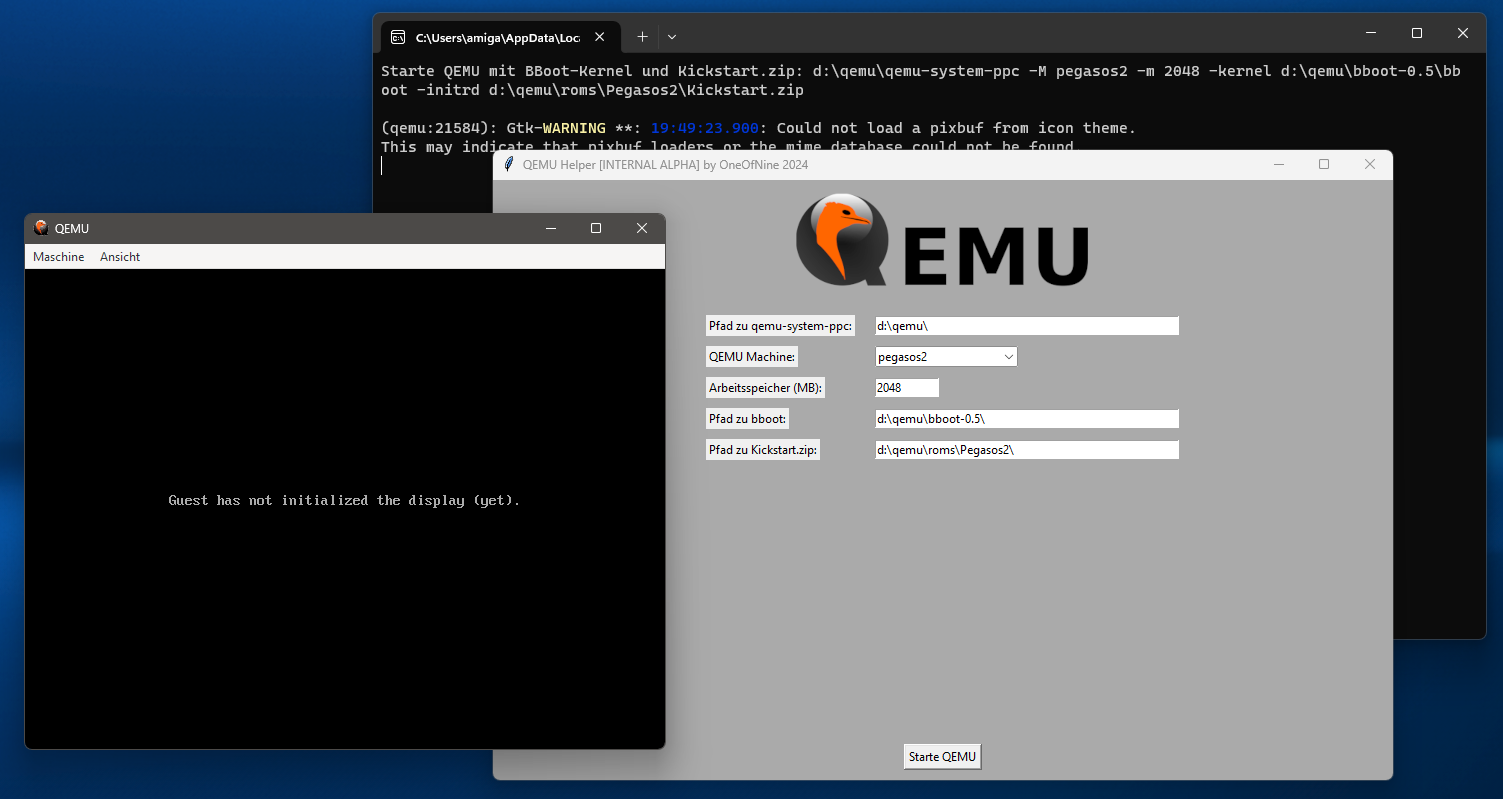Click the Starte QEMU button

[942, 757]
